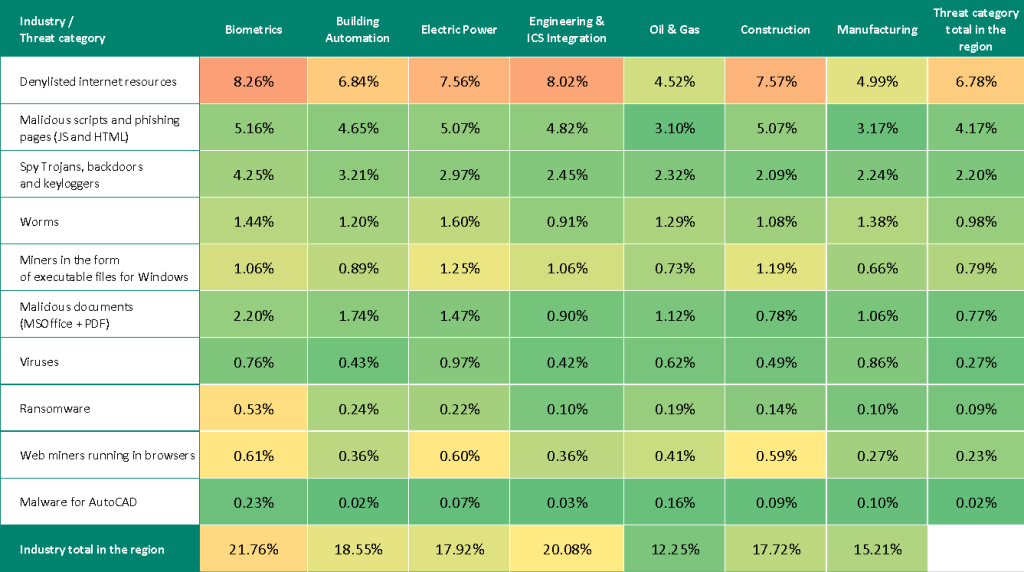This screenshot has height=572, width=1024.
Task: Select the 0.53% Biometrics cell
Action: (253, 408)
